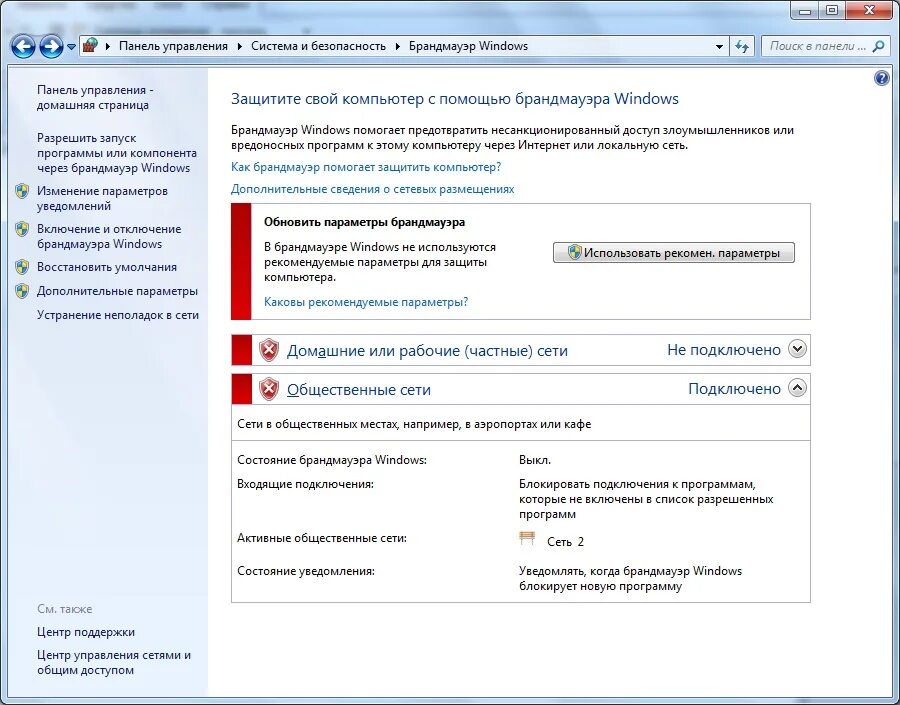This screenshot has height=705, width=900.
Task: Expand arrow after 'Панель управления' breadcrumb
Action: [239, 46]
